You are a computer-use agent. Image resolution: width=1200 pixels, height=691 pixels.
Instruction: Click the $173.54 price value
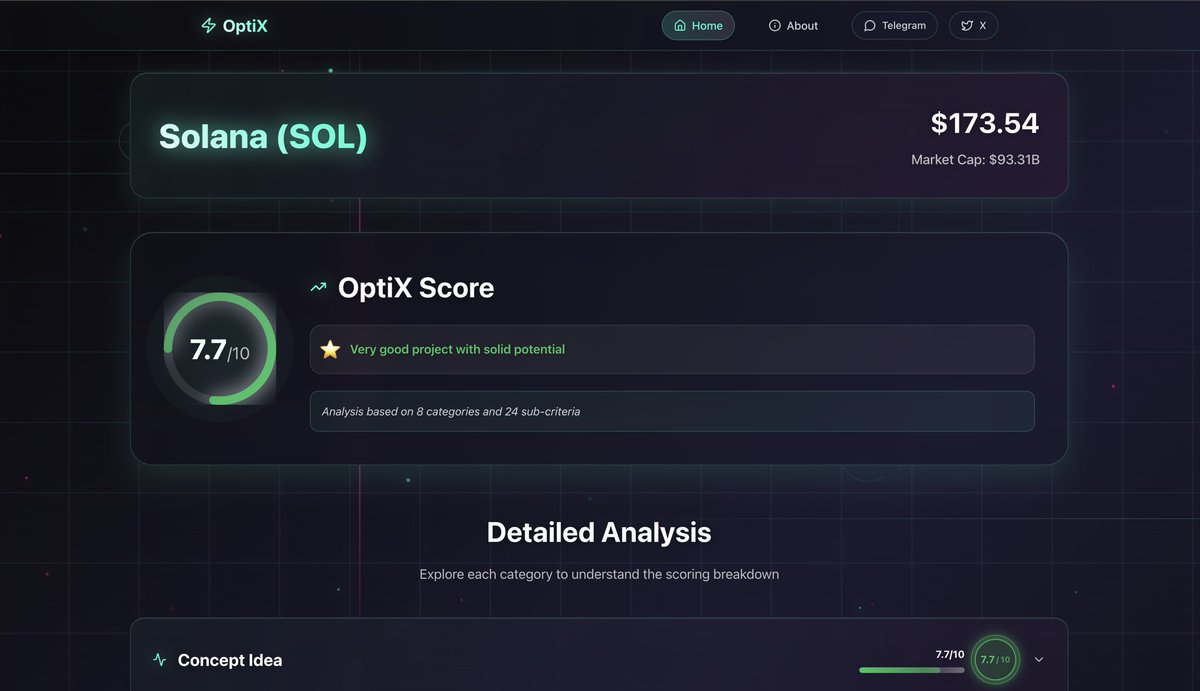click(985, 123)
